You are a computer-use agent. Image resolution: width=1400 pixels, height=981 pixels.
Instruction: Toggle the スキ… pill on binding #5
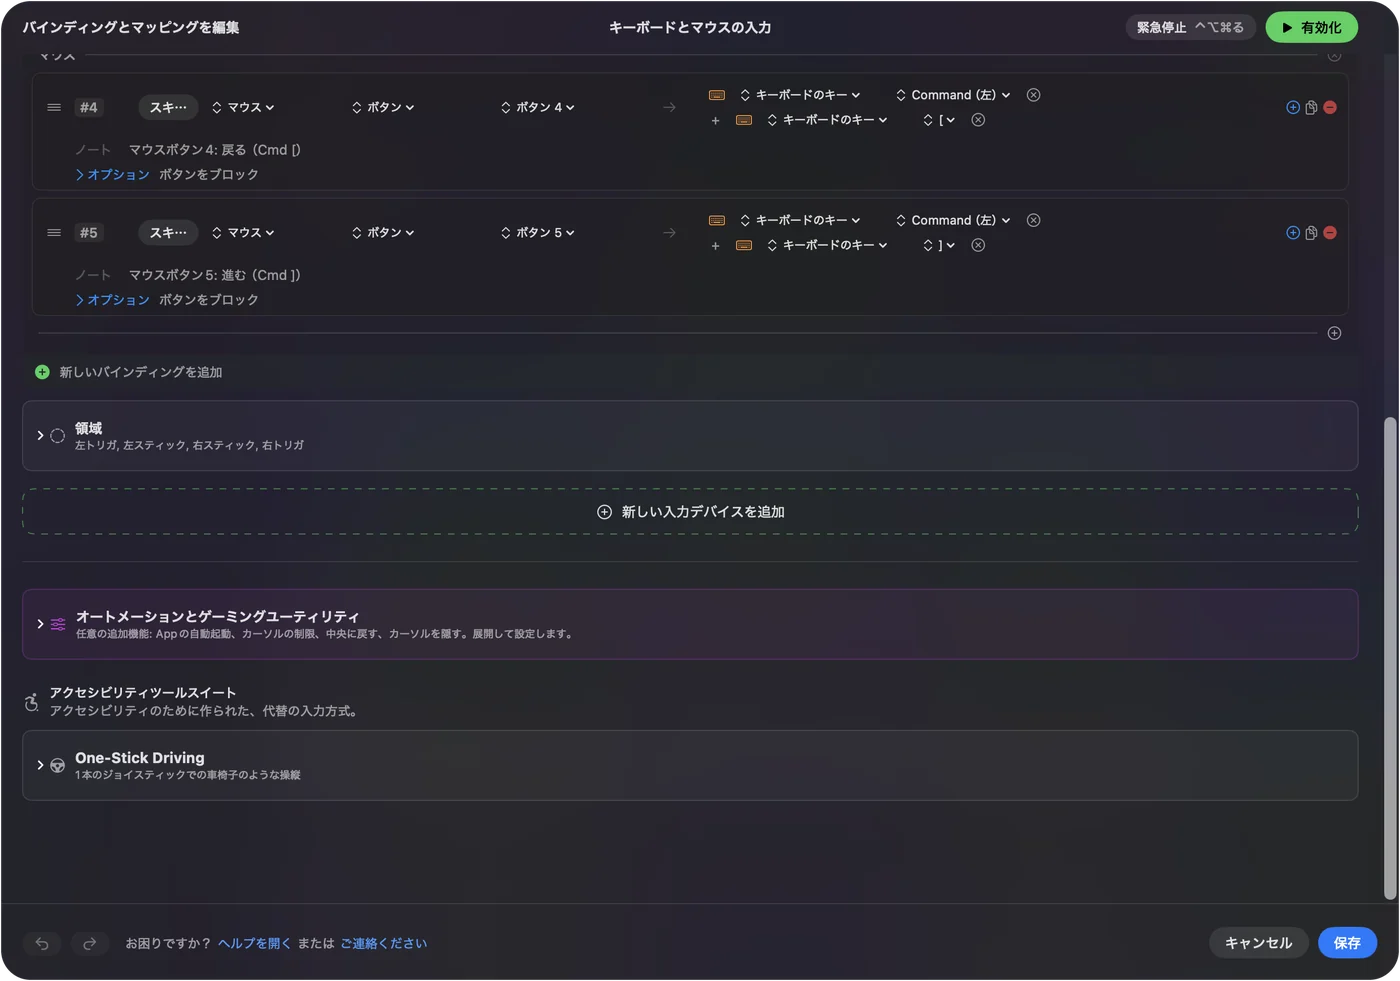168,232
